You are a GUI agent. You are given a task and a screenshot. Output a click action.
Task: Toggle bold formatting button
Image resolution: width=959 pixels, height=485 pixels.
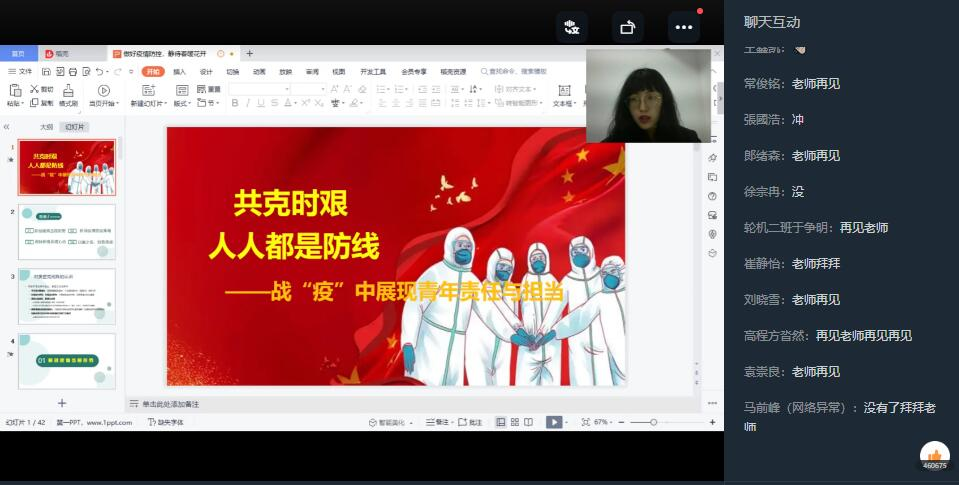coord(234,103)
